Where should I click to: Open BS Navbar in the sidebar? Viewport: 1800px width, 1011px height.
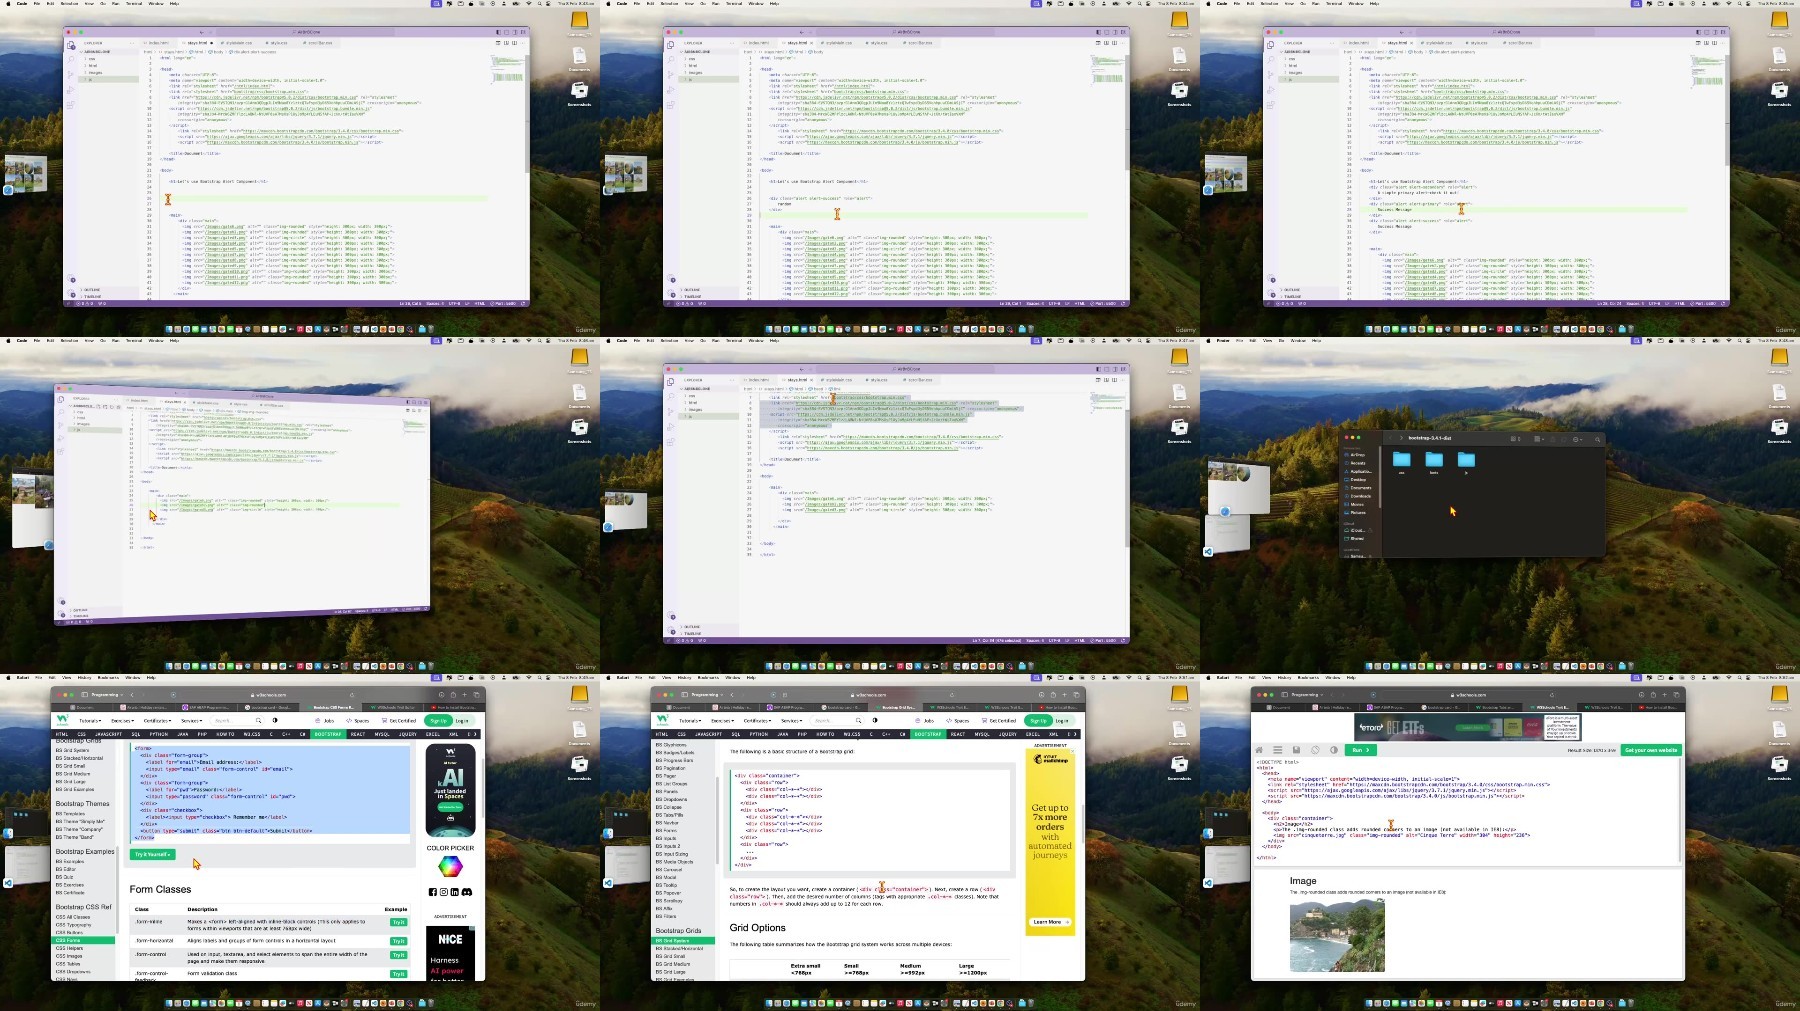pos(667,823)
